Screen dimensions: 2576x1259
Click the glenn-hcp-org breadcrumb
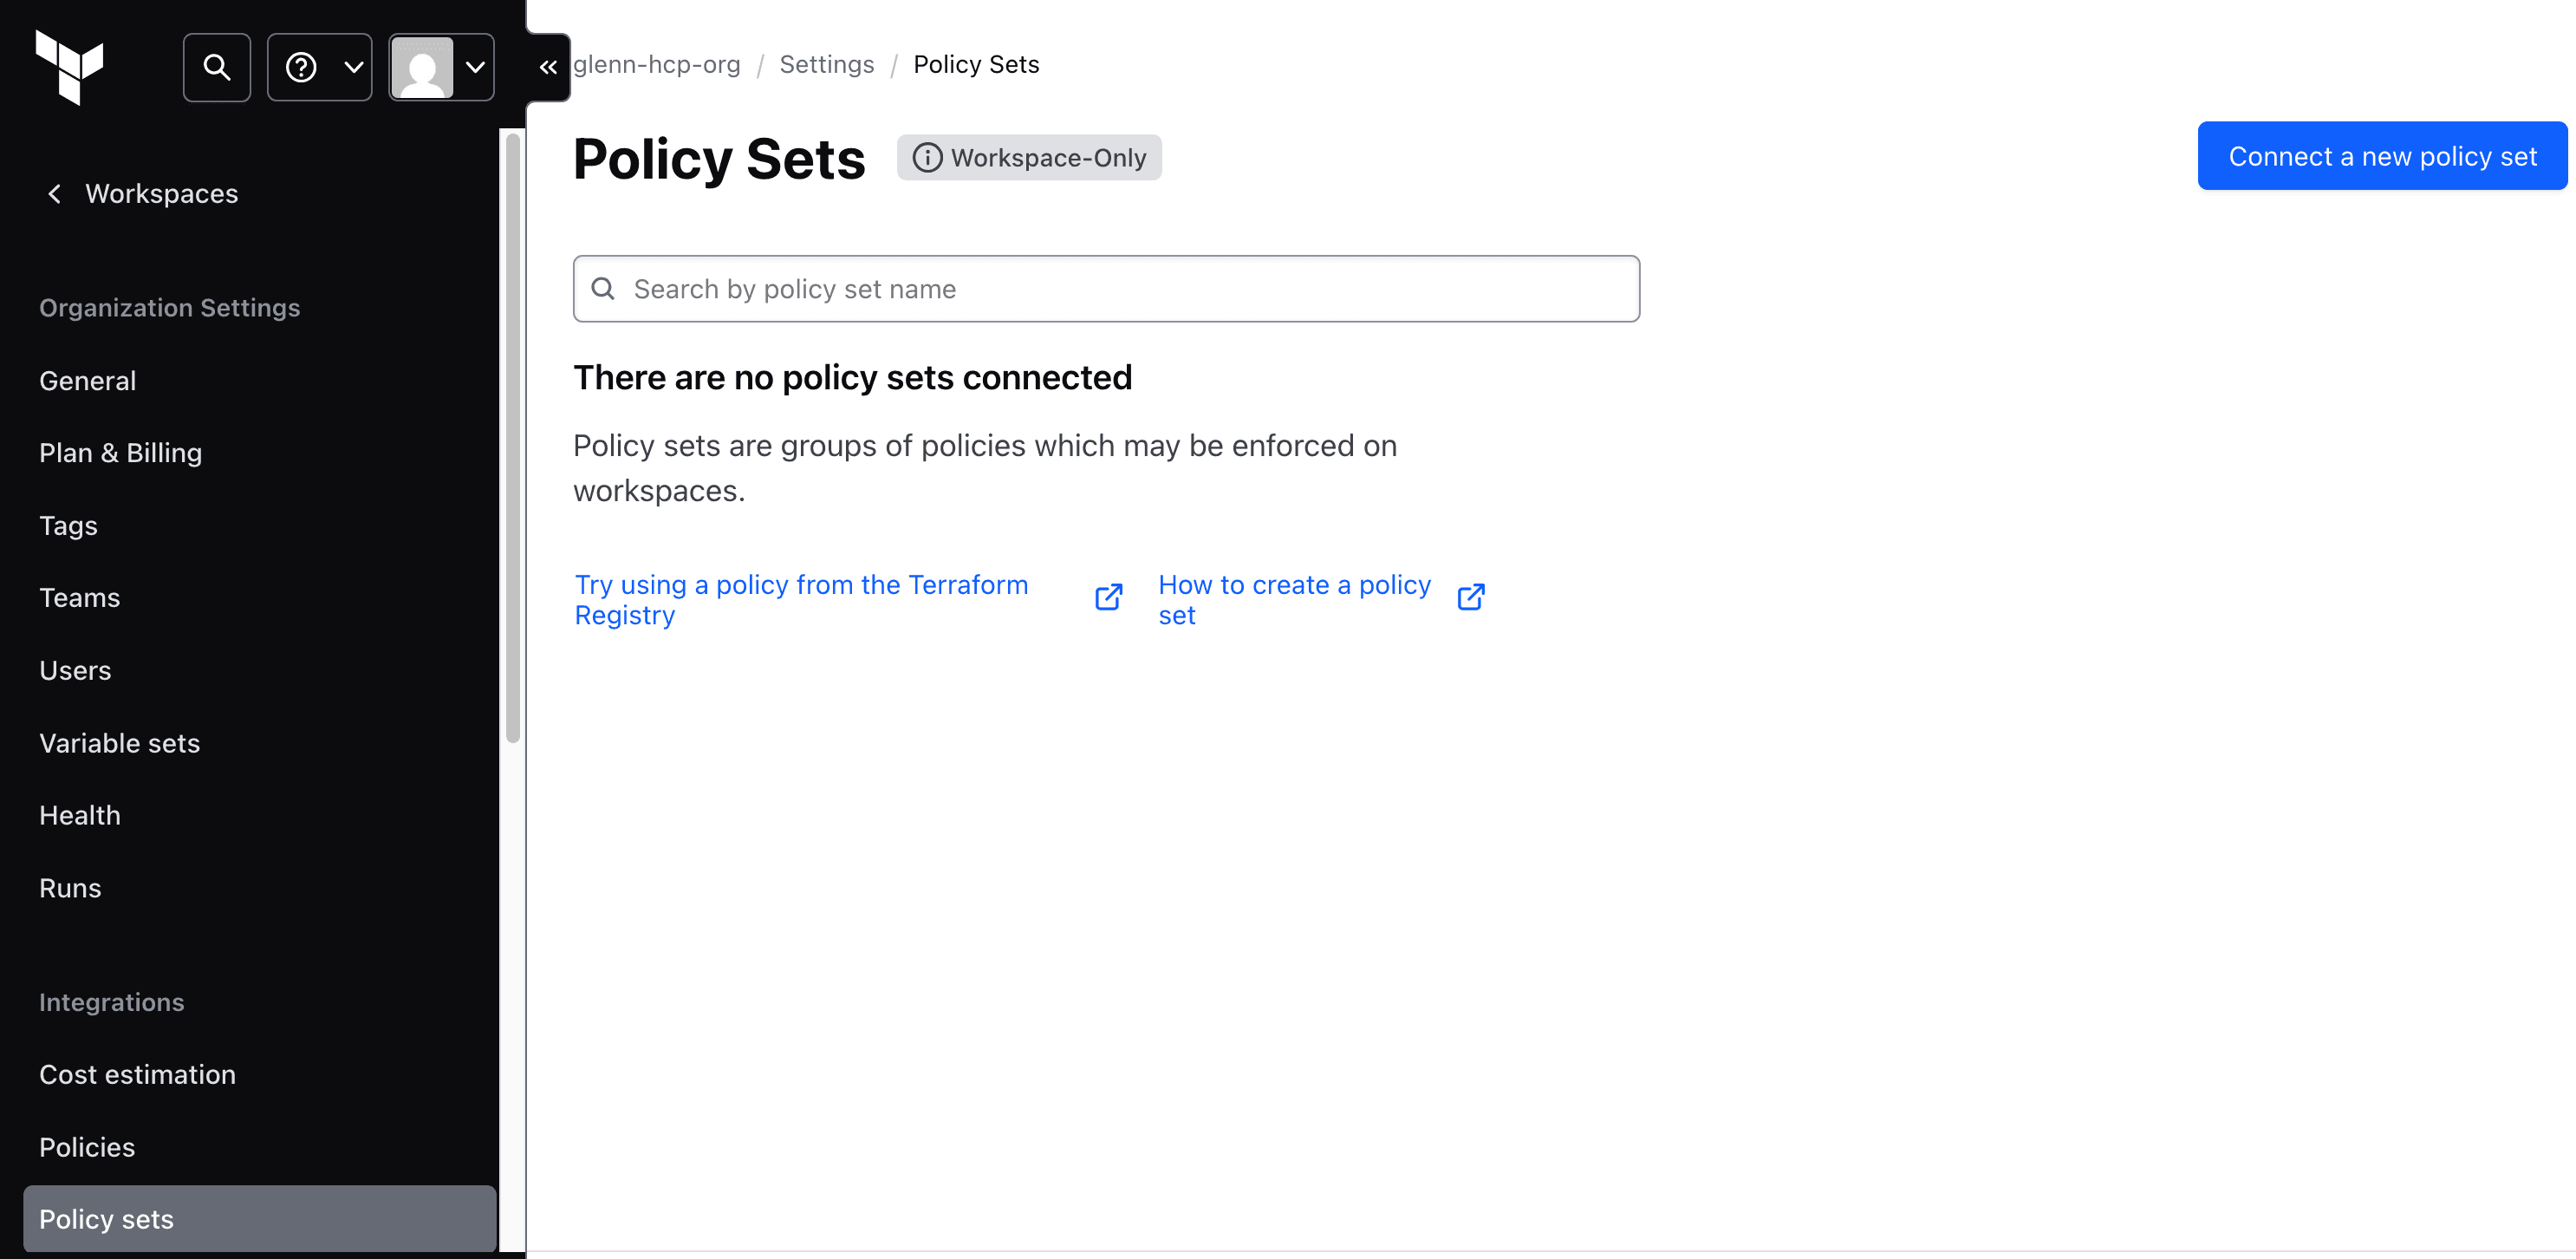pos(656,64)
